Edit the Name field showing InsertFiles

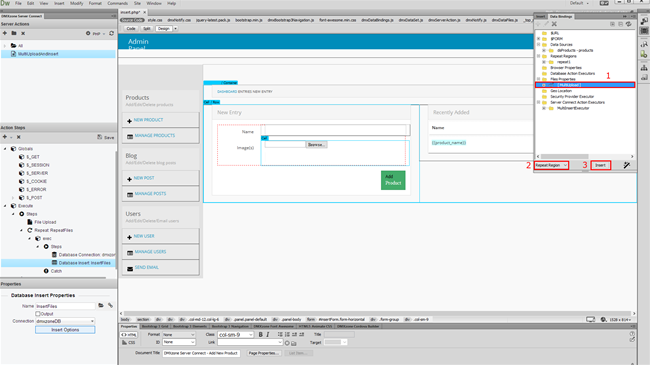[x=65, y=306]
